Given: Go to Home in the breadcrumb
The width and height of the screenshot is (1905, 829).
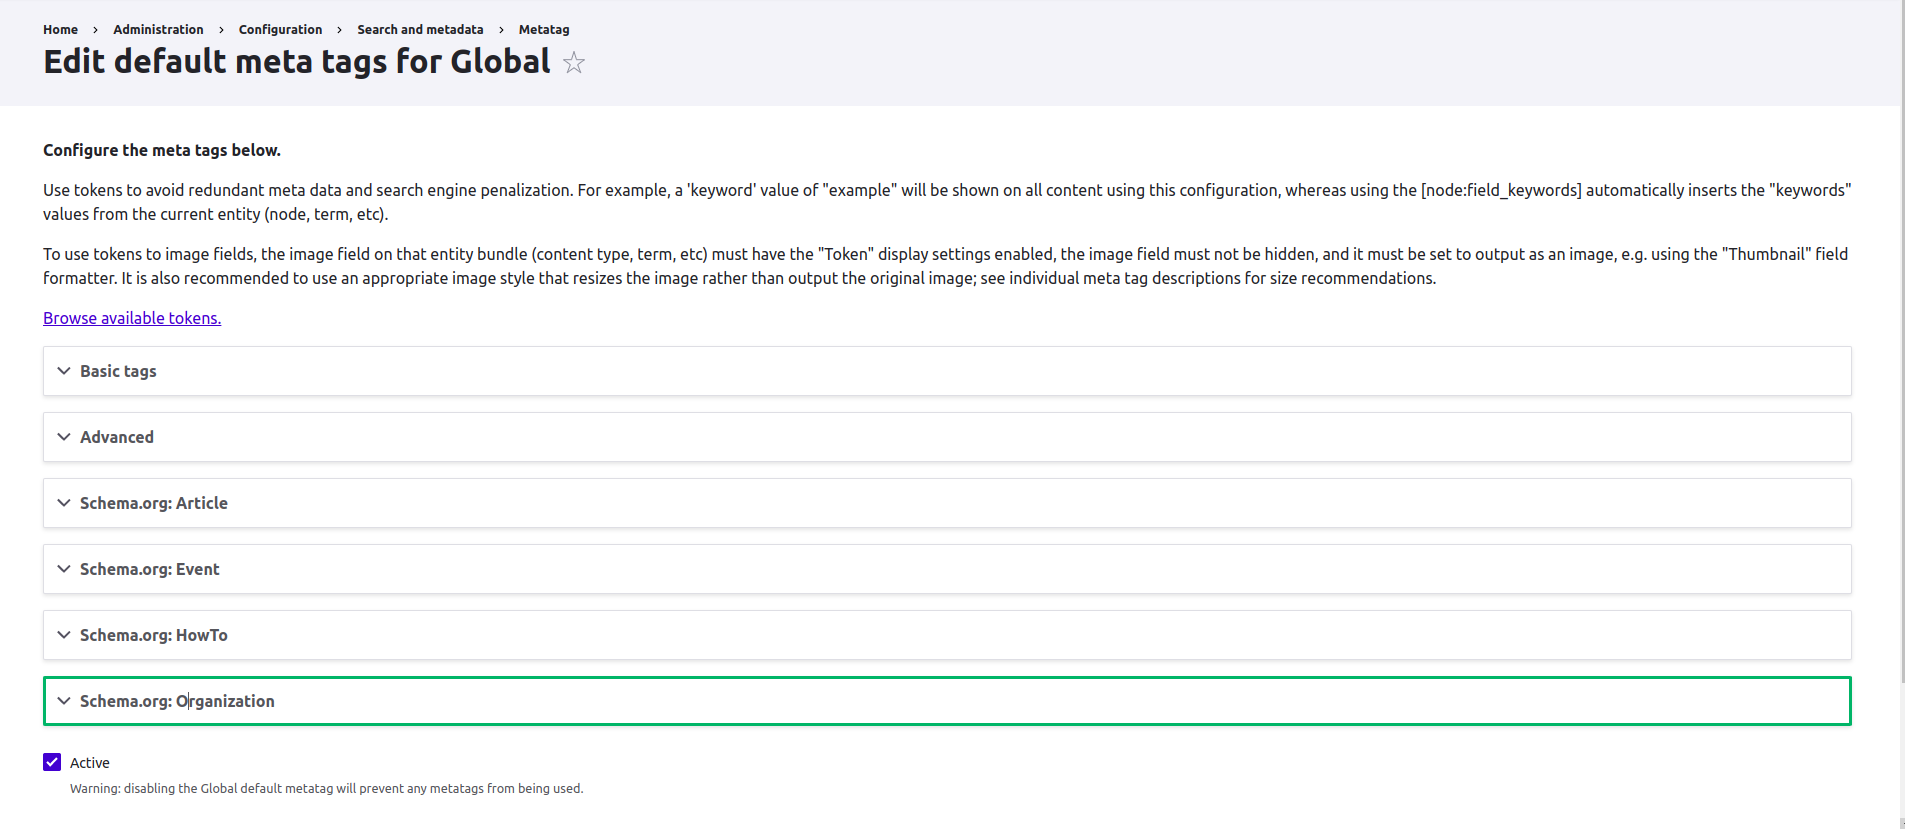Looking at the screenshot, I should pyautogui.click(x=60, y=30).
